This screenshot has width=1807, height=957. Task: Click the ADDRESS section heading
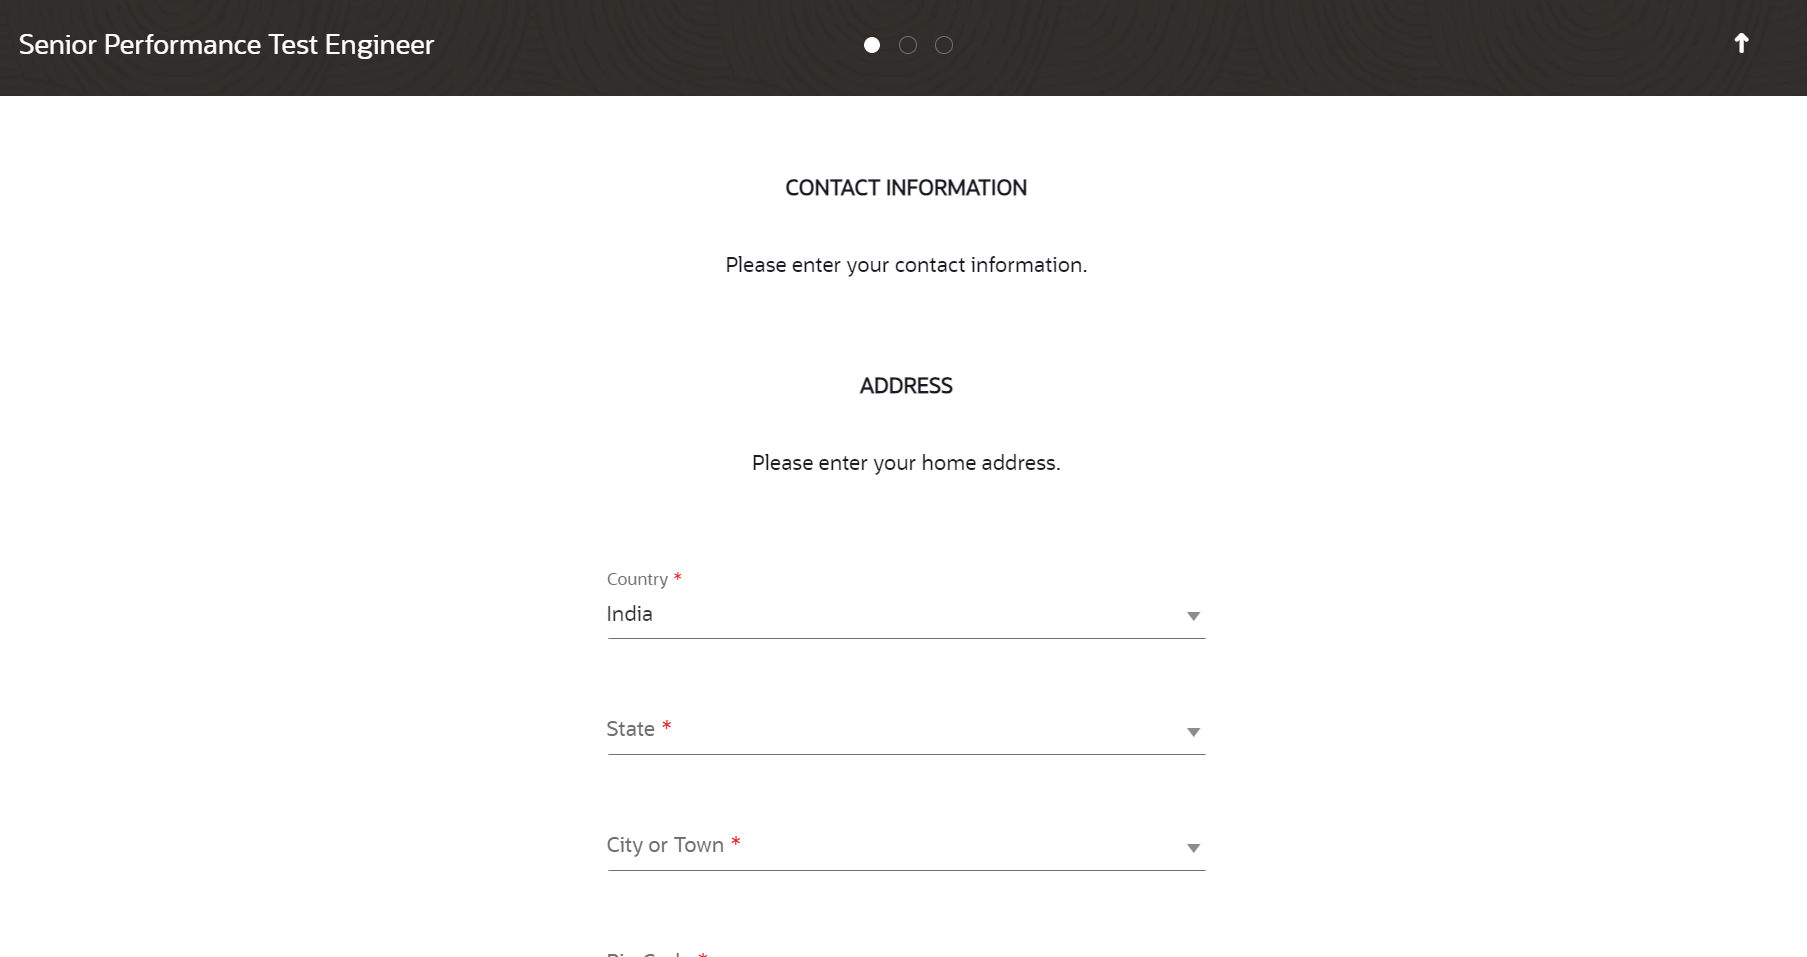click(906, 386)
